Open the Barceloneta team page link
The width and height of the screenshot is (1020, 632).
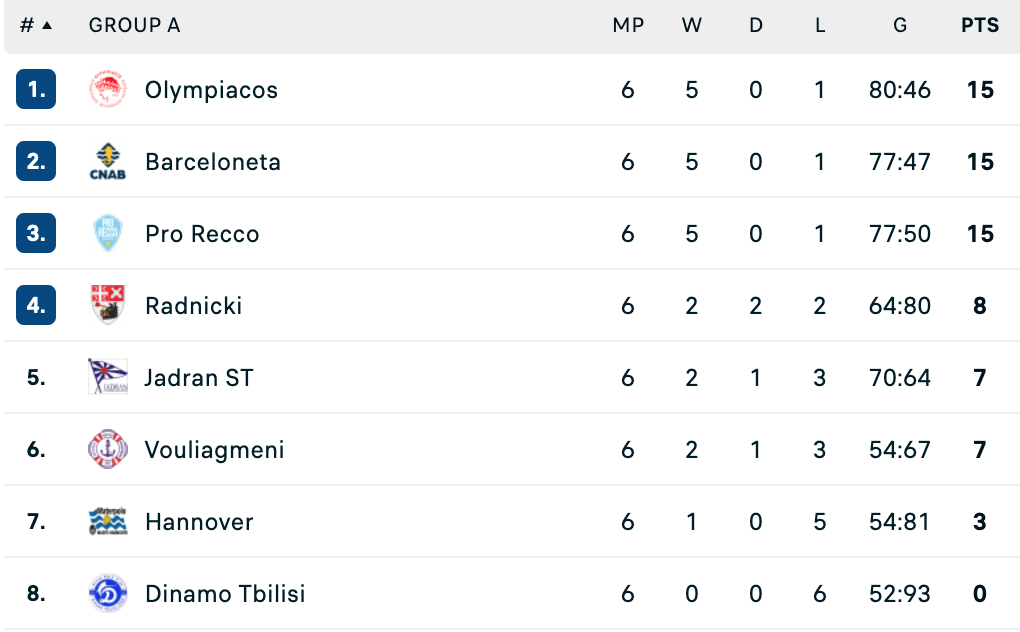[x=213, y=162]
